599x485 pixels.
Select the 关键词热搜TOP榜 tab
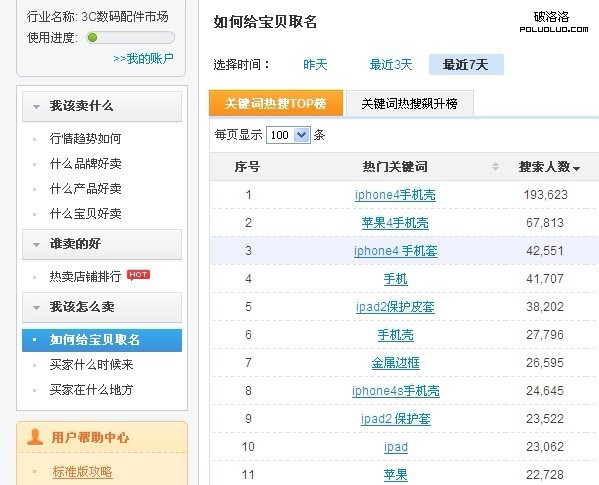(x=276, y=103)
